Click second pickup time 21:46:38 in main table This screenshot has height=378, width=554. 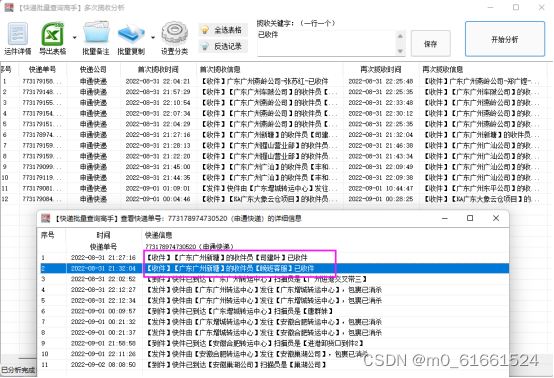tap(381, 146)
